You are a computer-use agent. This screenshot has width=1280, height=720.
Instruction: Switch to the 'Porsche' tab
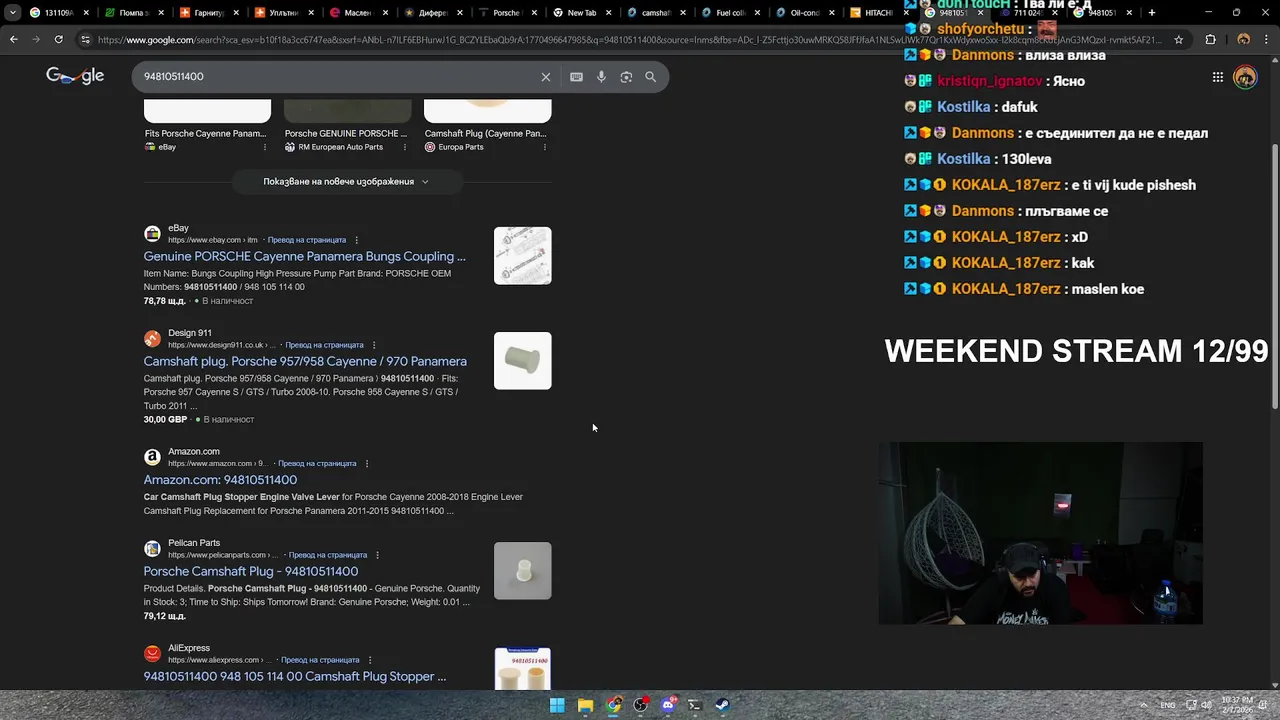[506, 13]
